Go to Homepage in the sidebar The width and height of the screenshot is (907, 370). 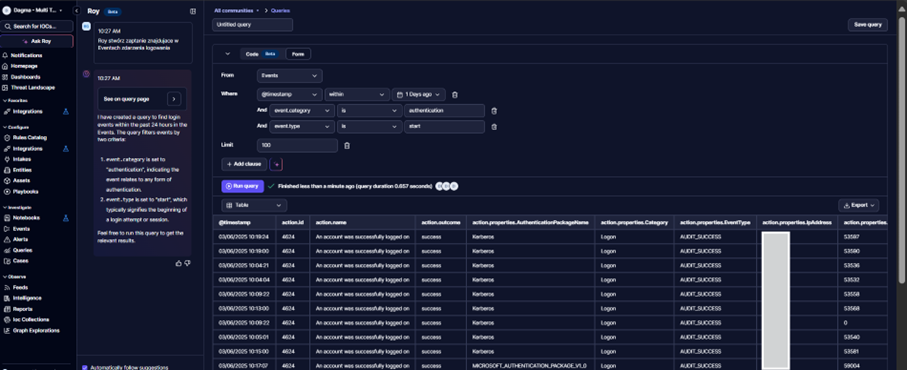(x=24, y=66)
